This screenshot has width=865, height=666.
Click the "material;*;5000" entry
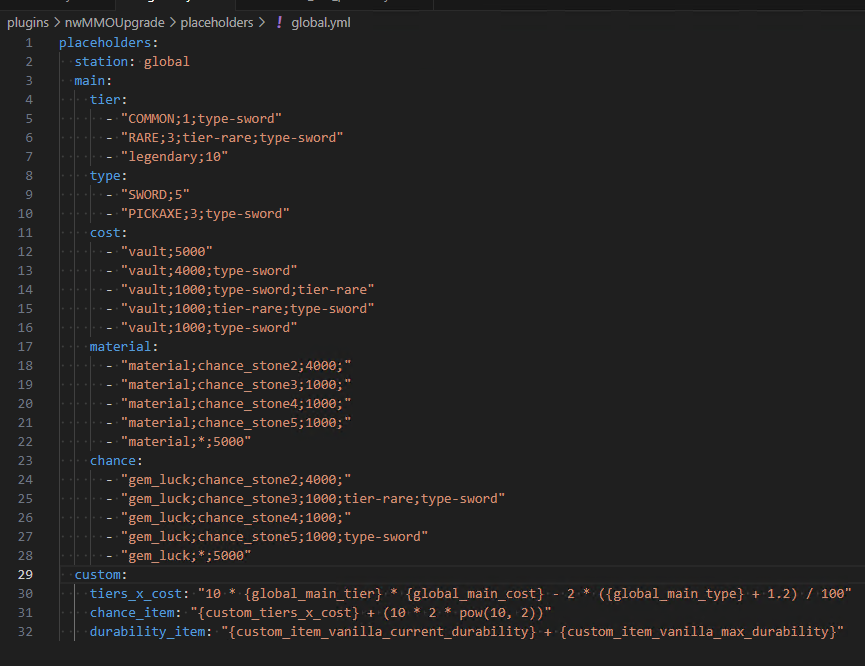coord(186,441)
